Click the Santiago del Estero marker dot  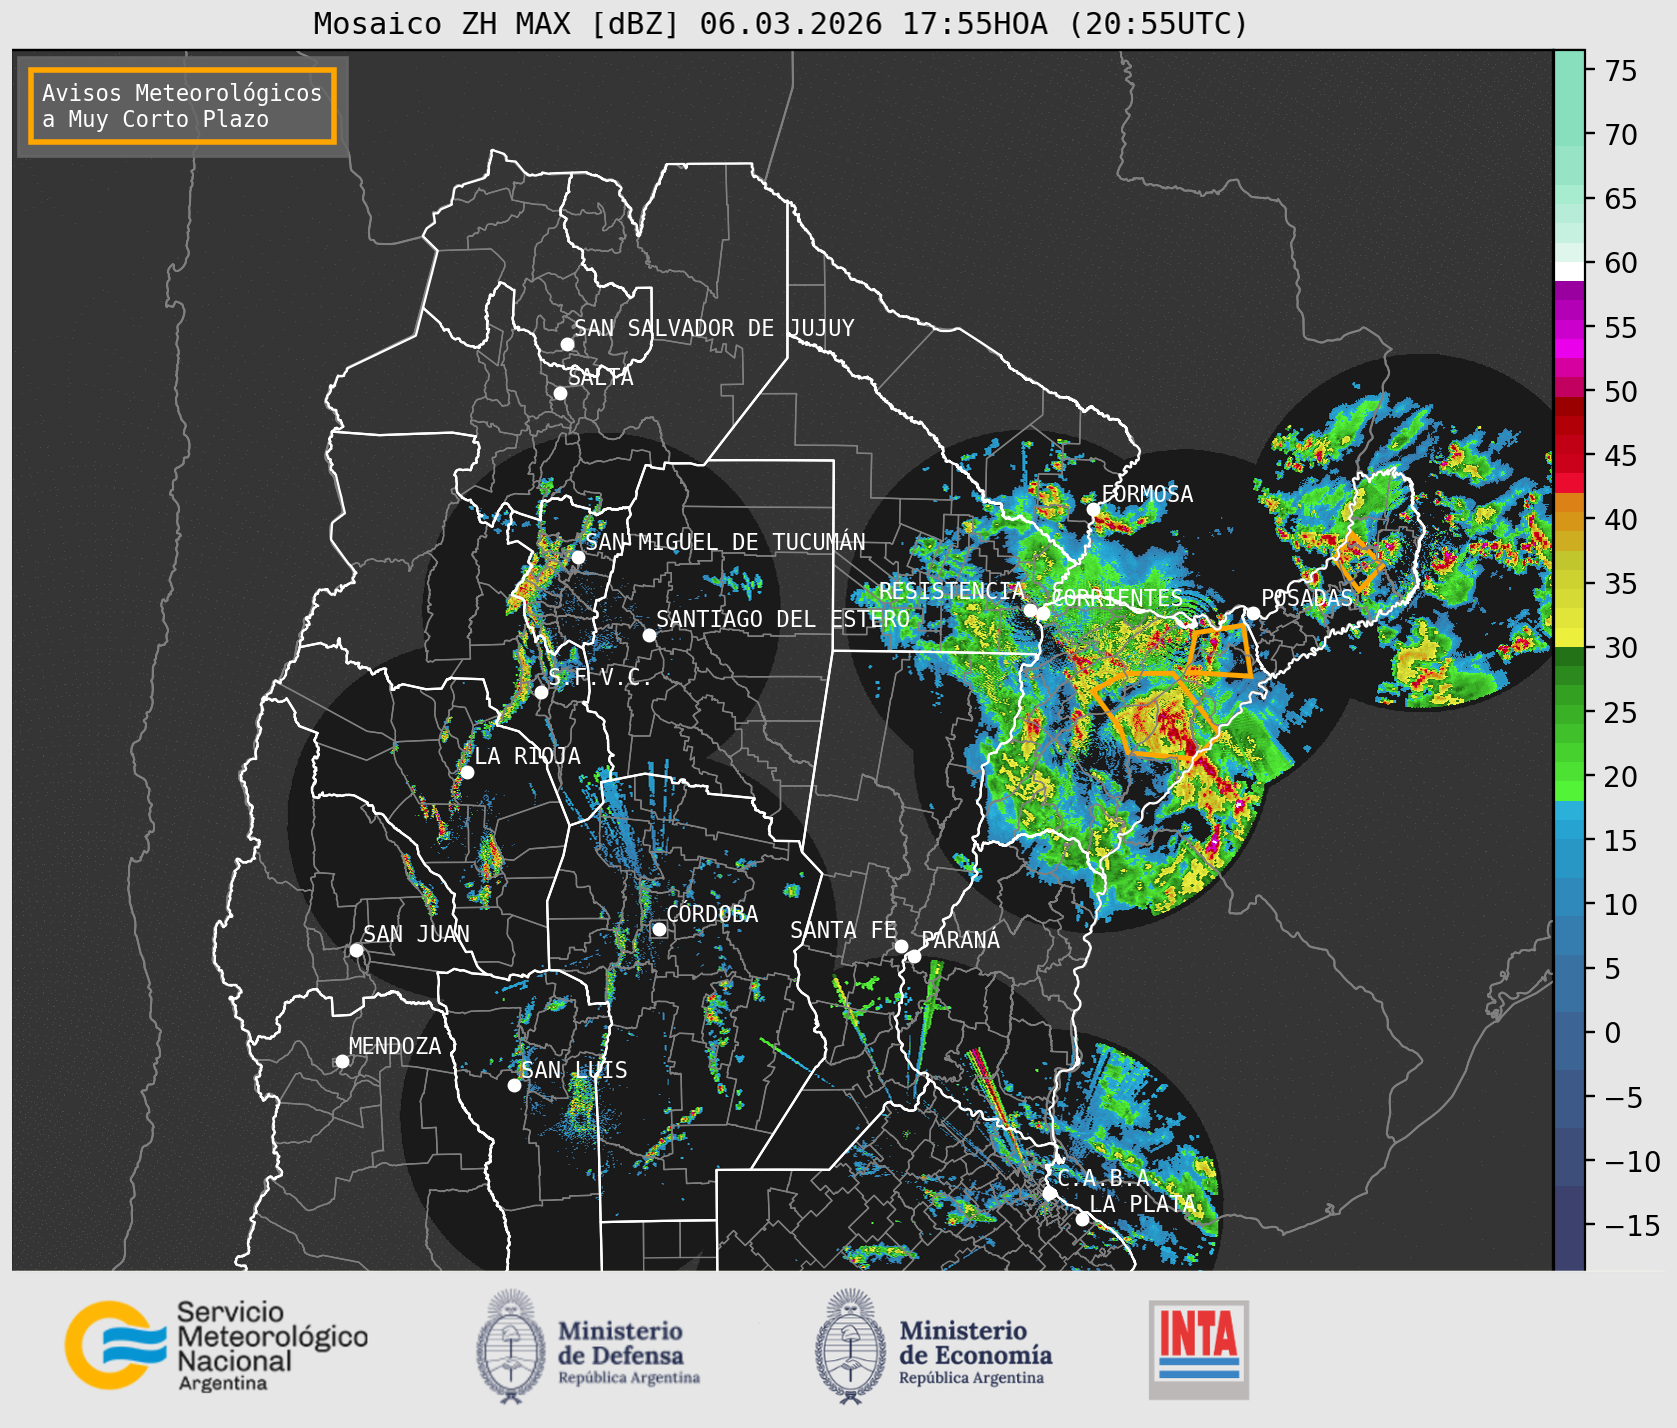[649, 635]
